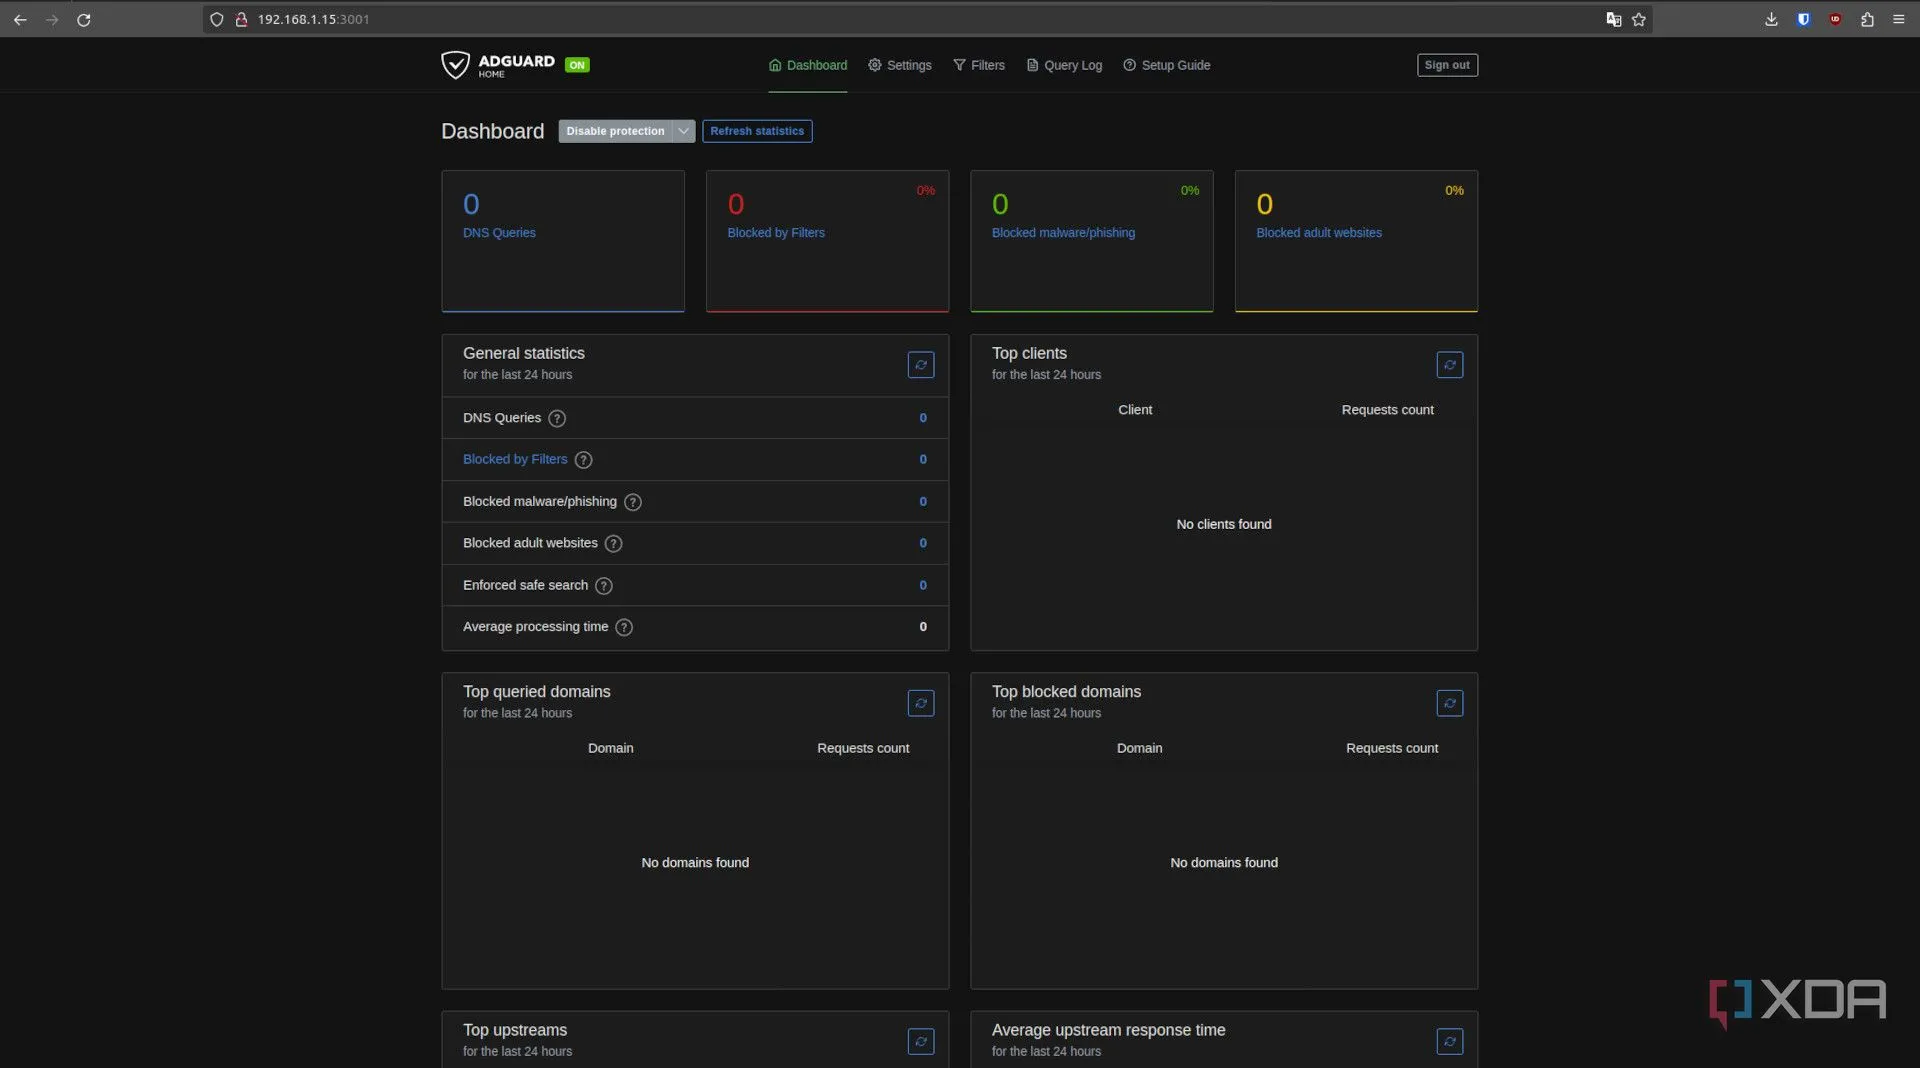
Task: Open the Dashboard tab
Action: [808, 65]
